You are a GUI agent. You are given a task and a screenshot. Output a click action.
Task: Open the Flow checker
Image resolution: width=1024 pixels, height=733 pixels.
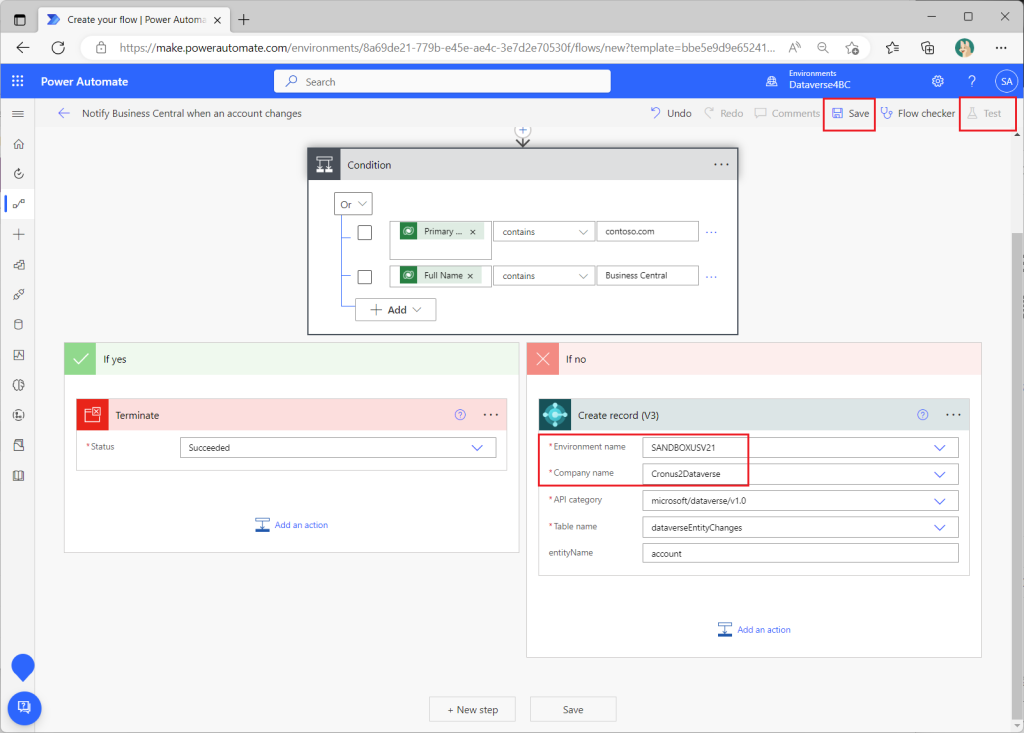point(918,114)
